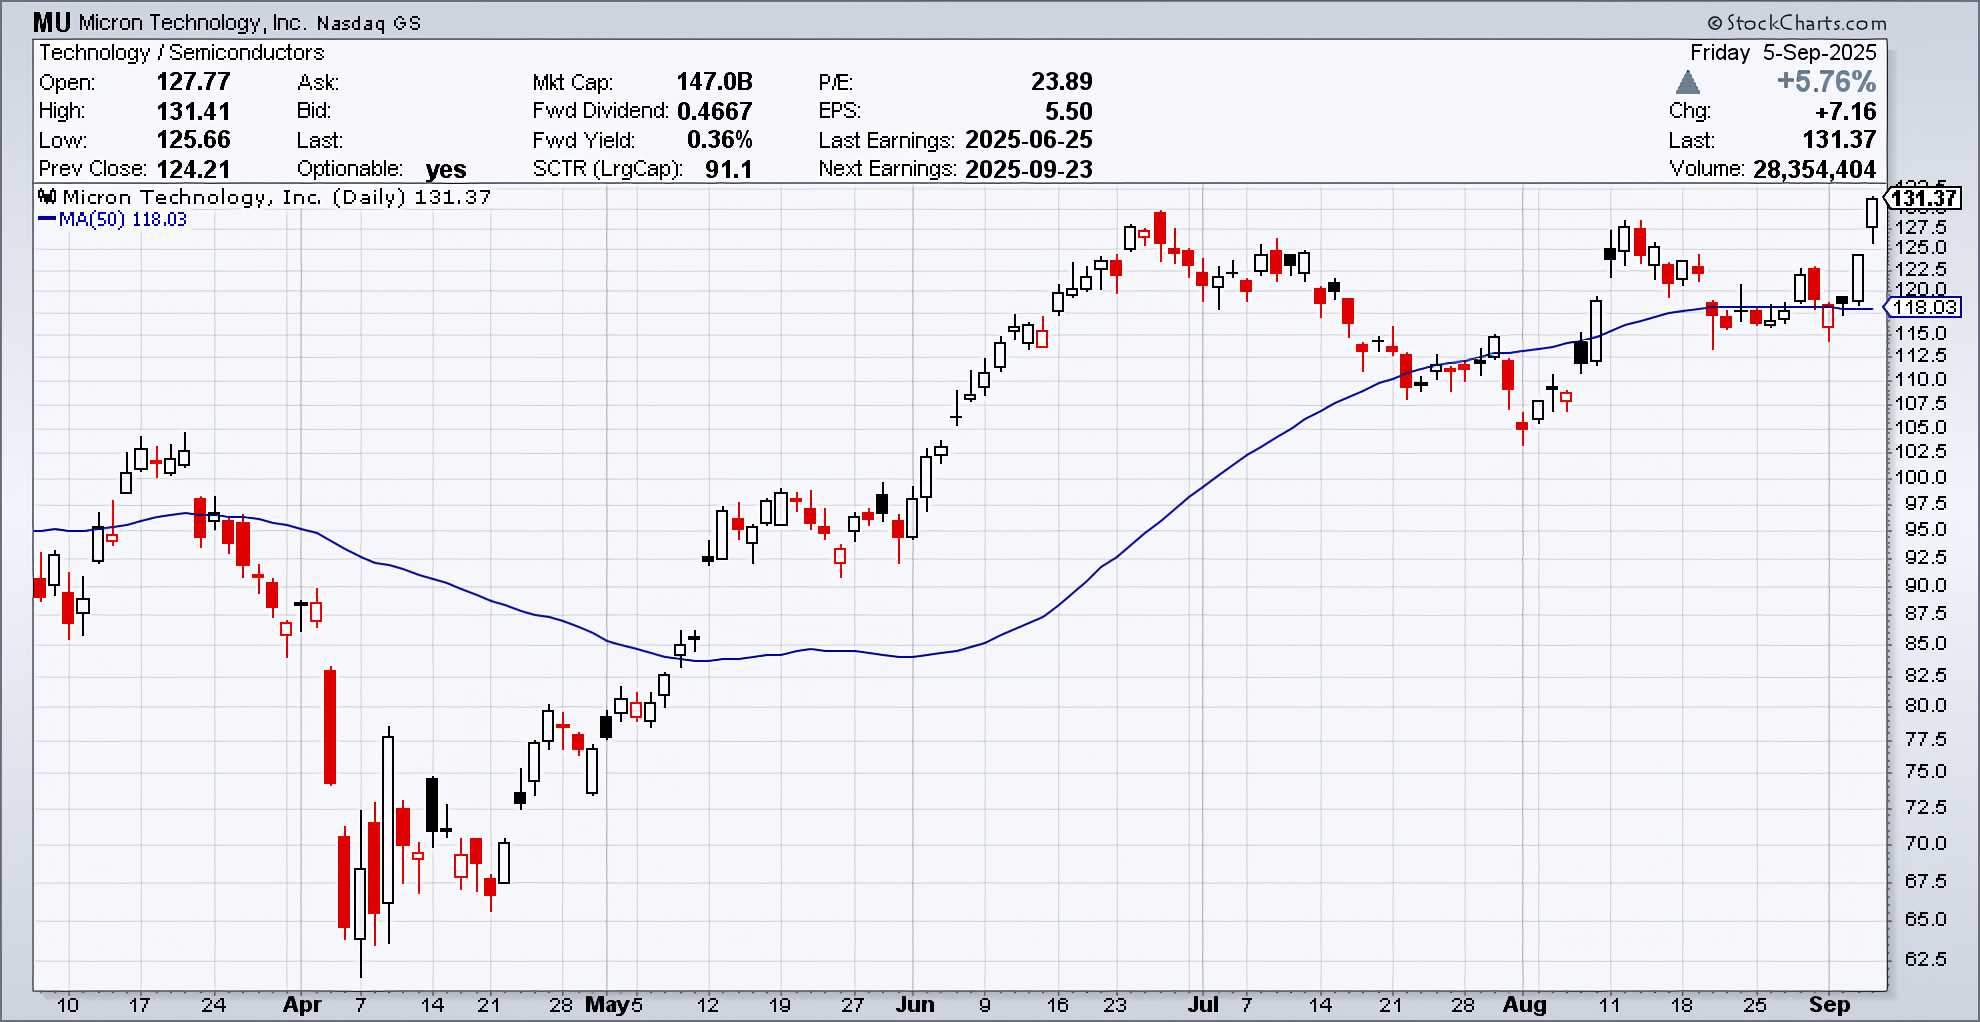Click the 'Nasdaq GS' exchange label
Image resolution: width=1980 pixels, height=1022 pixels.
[369, 23]
